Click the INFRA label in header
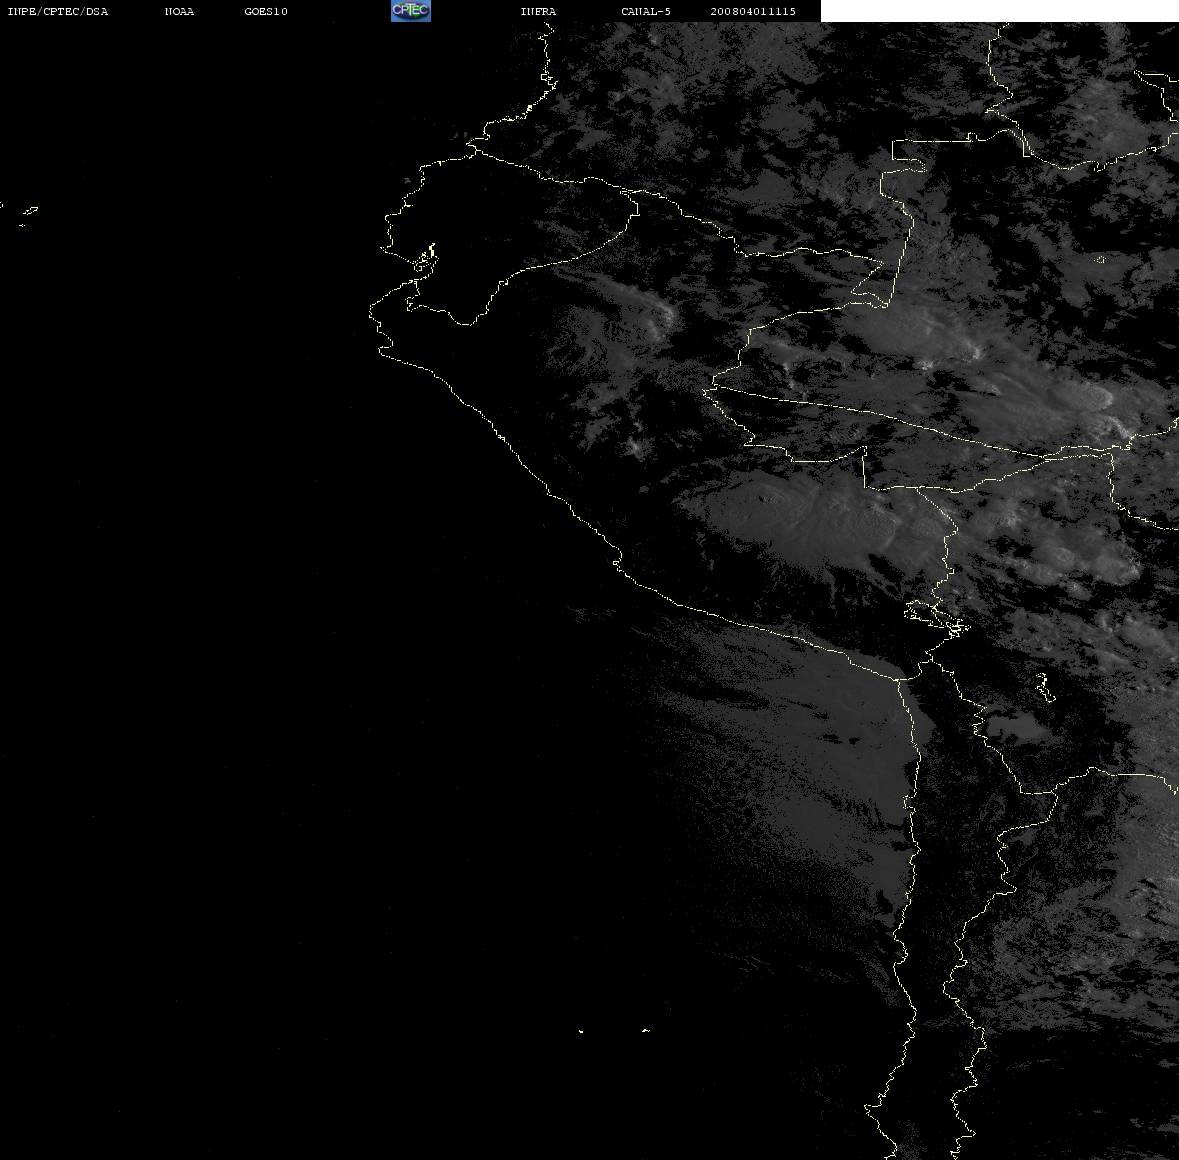Image resolution: width=1179 pixels, height=1160 pixels. (538, 11)
